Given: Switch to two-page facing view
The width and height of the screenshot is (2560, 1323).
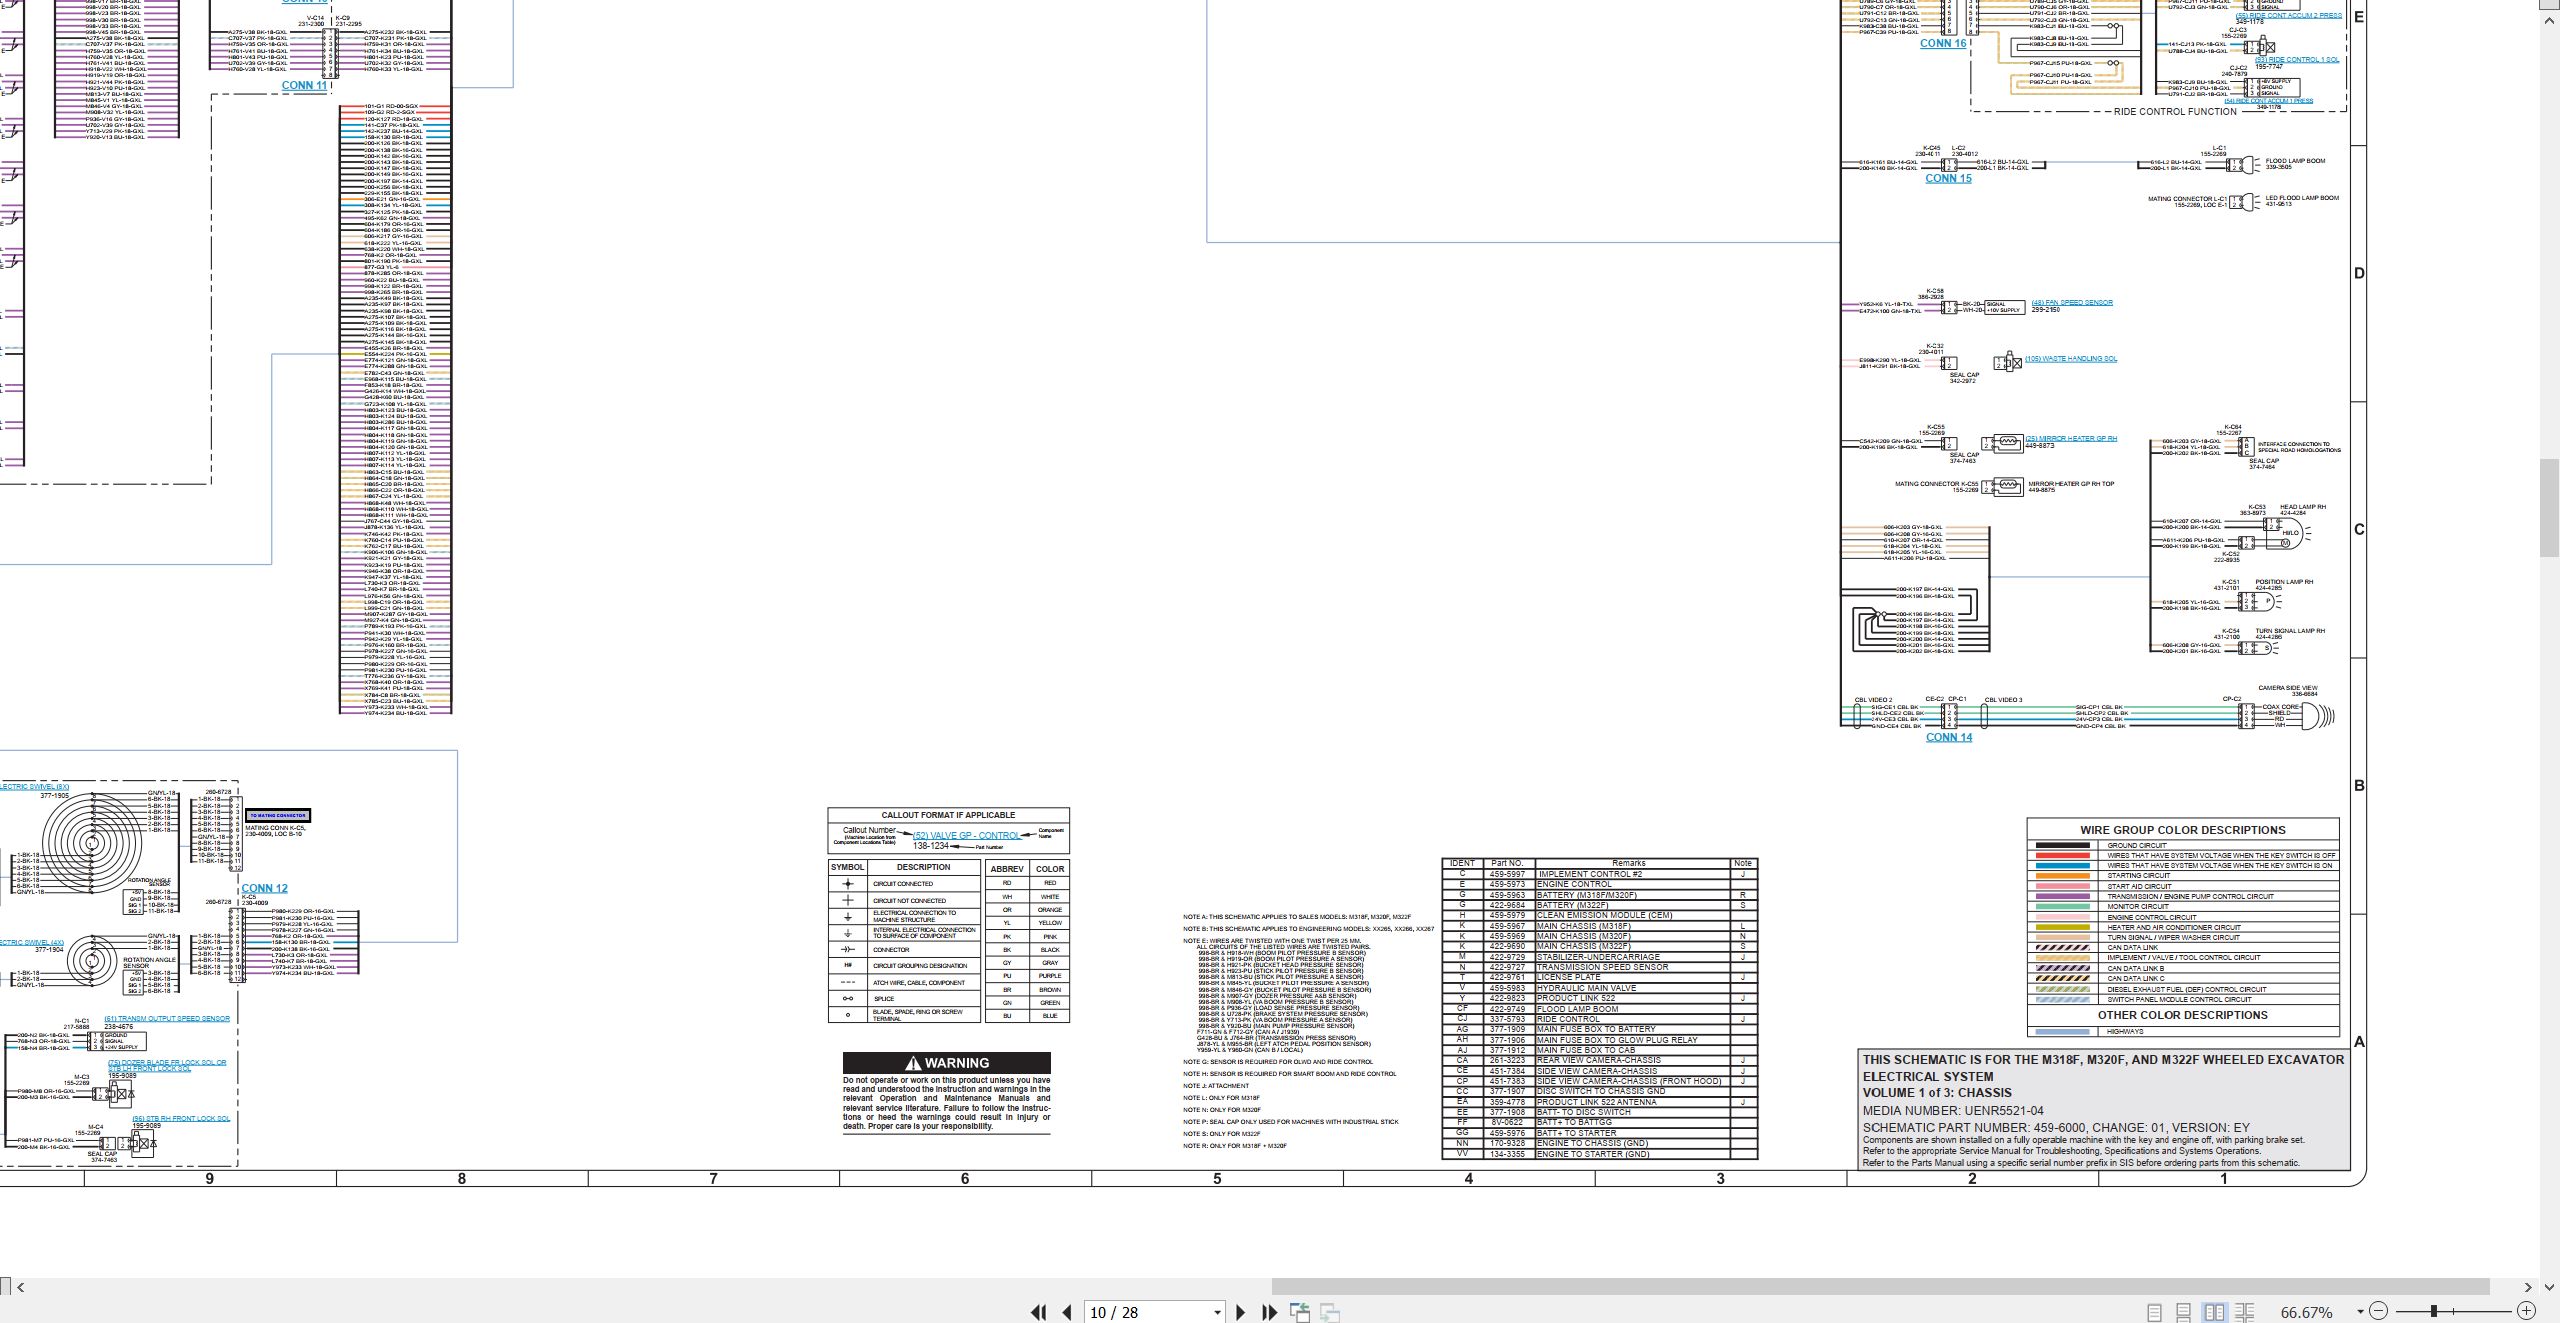Looking at the screenshot, I should (x=2215, y=1312).
